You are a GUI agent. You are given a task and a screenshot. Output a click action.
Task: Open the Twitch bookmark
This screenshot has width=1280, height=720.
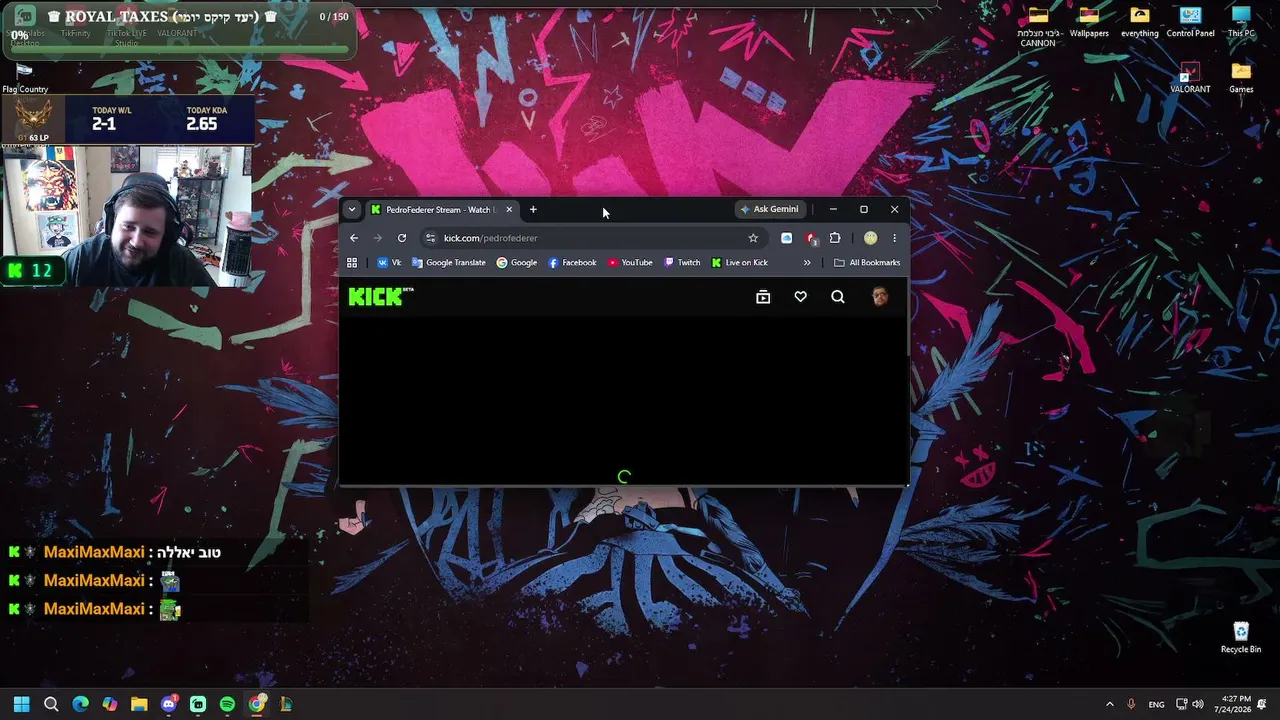point(682,263)
